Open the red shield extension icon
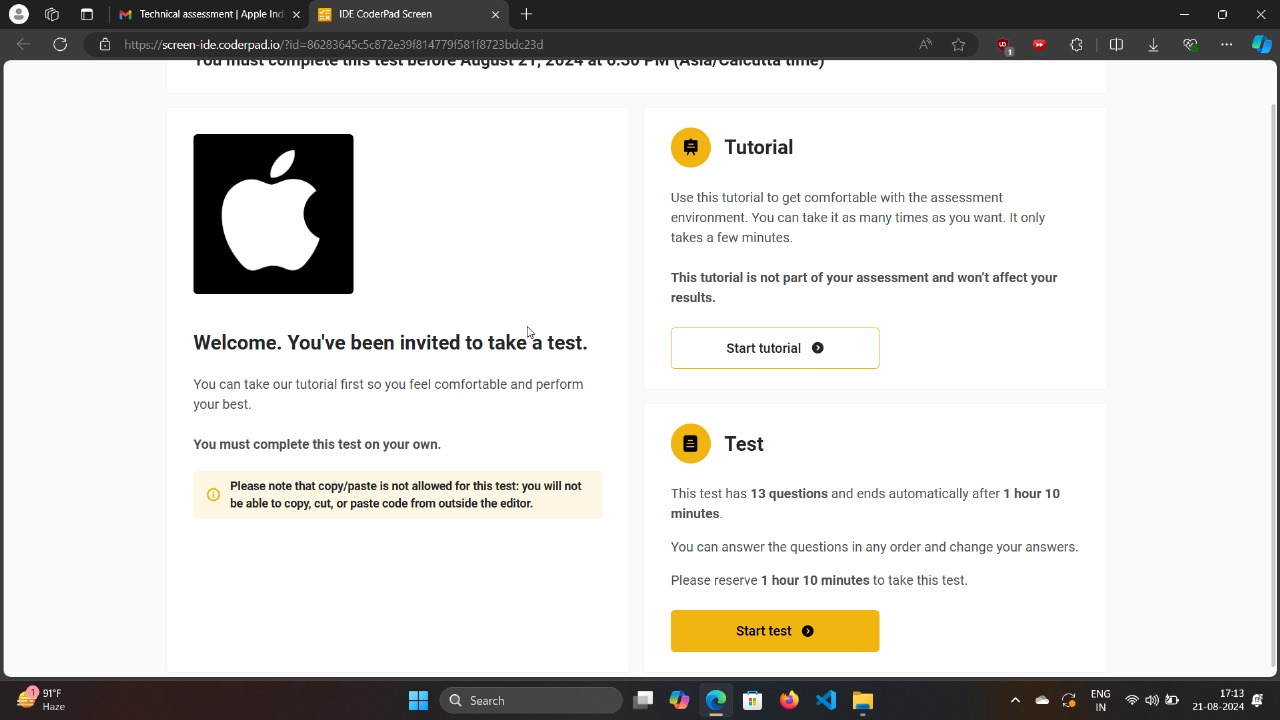Screen dimensions: 1280x720 (x=1003, y=45)
